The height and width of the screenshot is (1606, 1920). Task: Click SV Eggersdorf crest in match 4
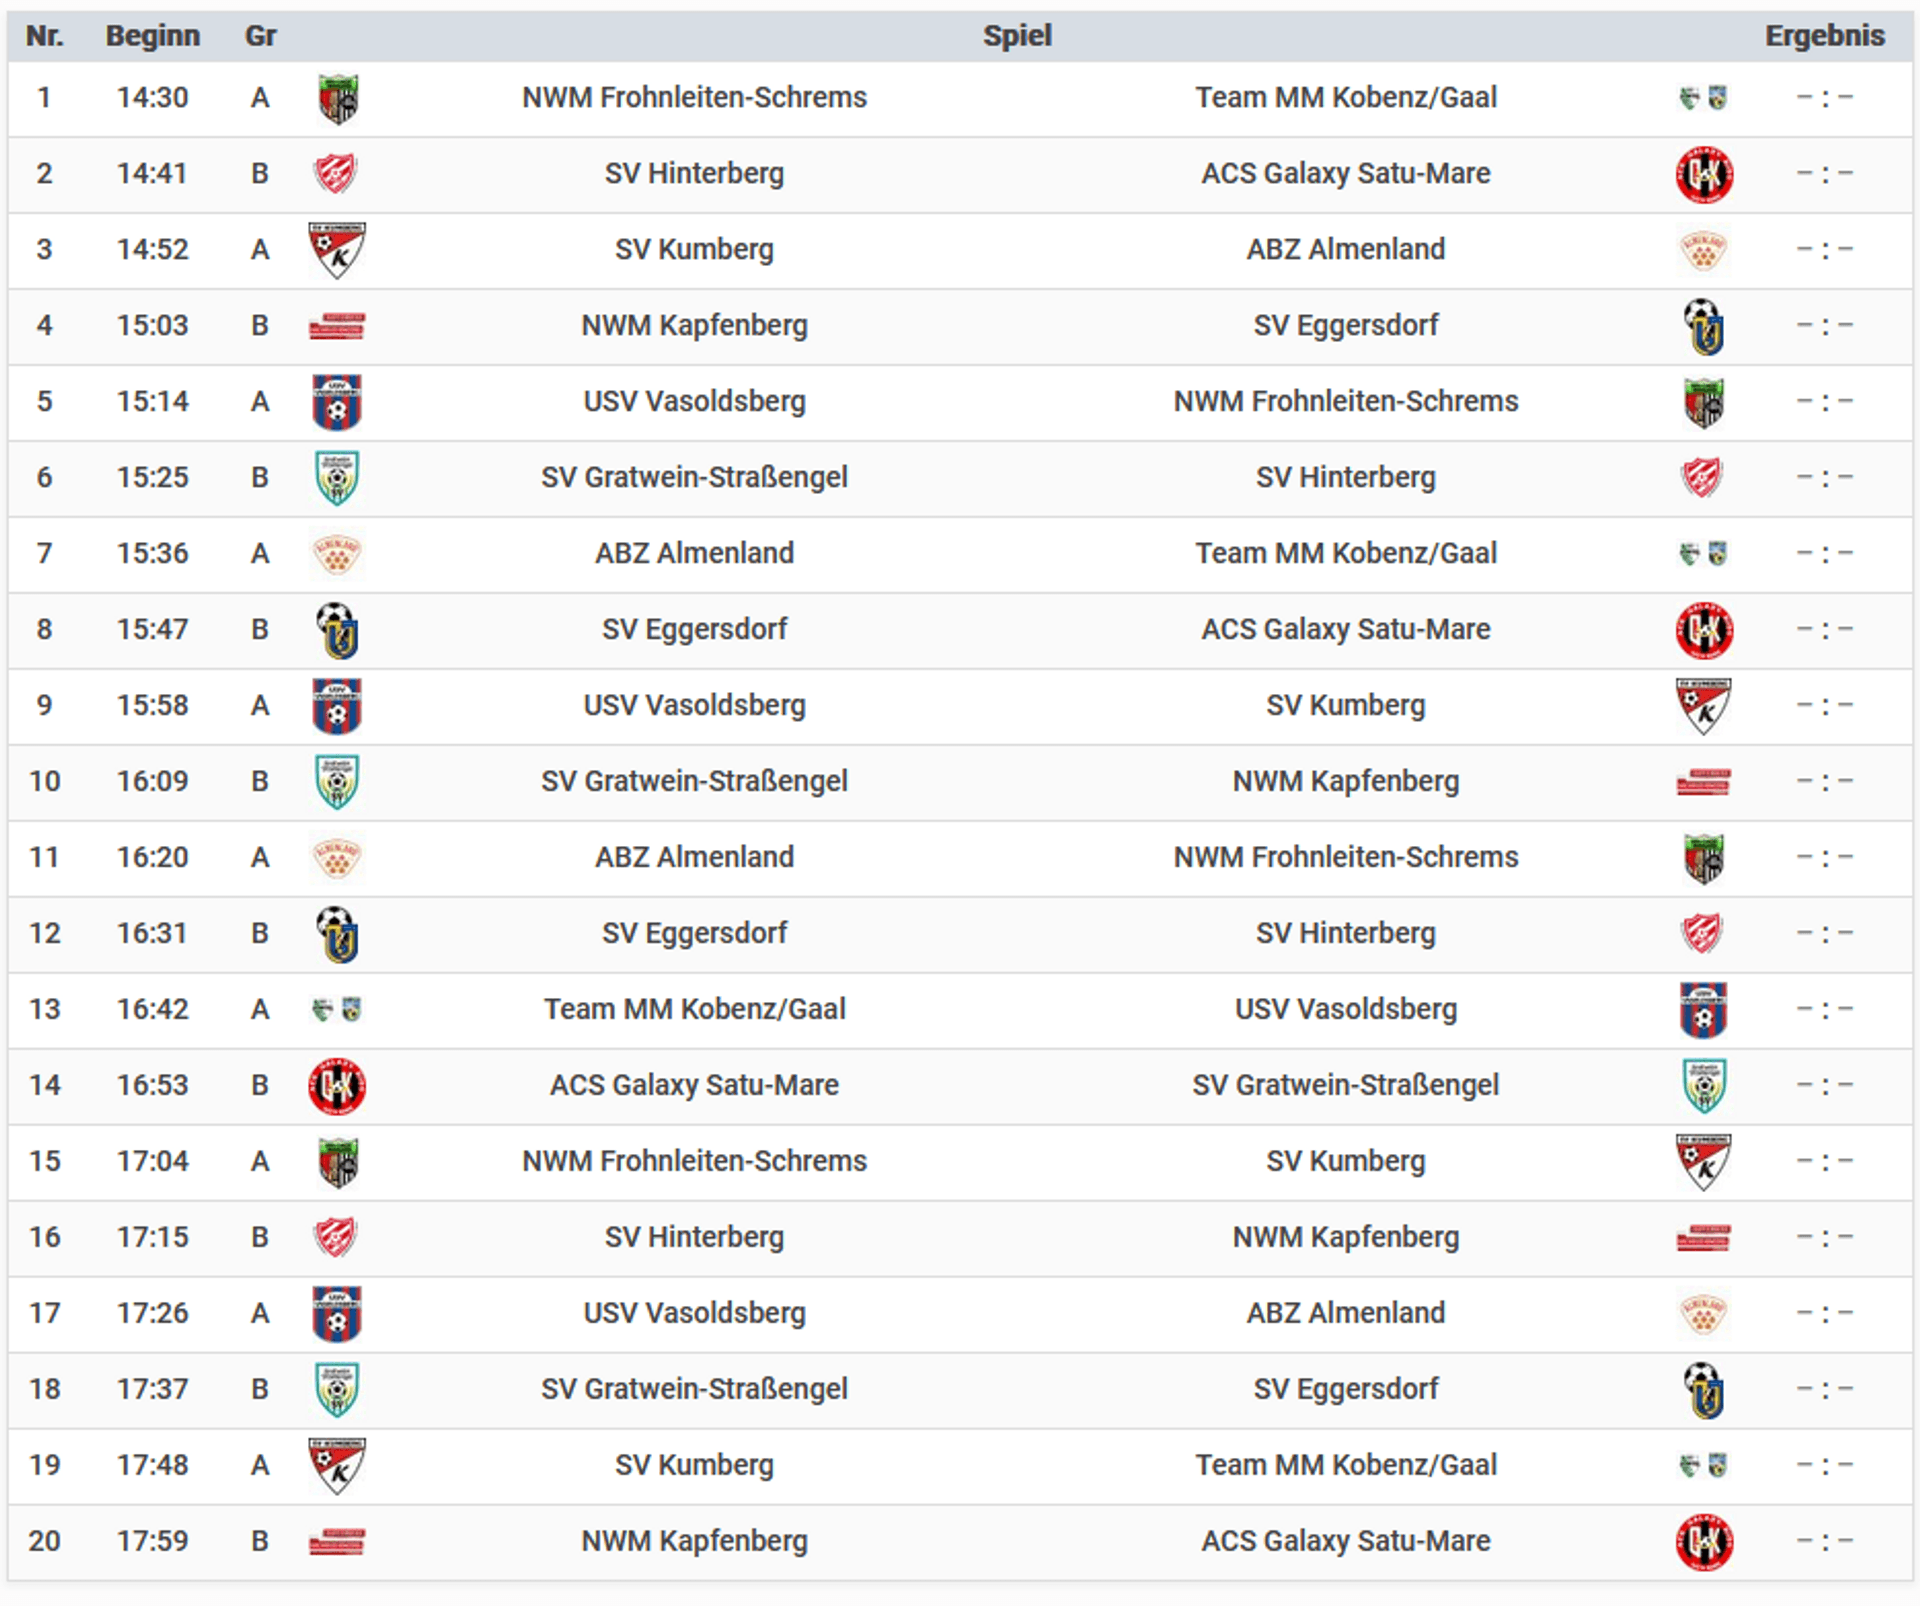point(1704,326)
